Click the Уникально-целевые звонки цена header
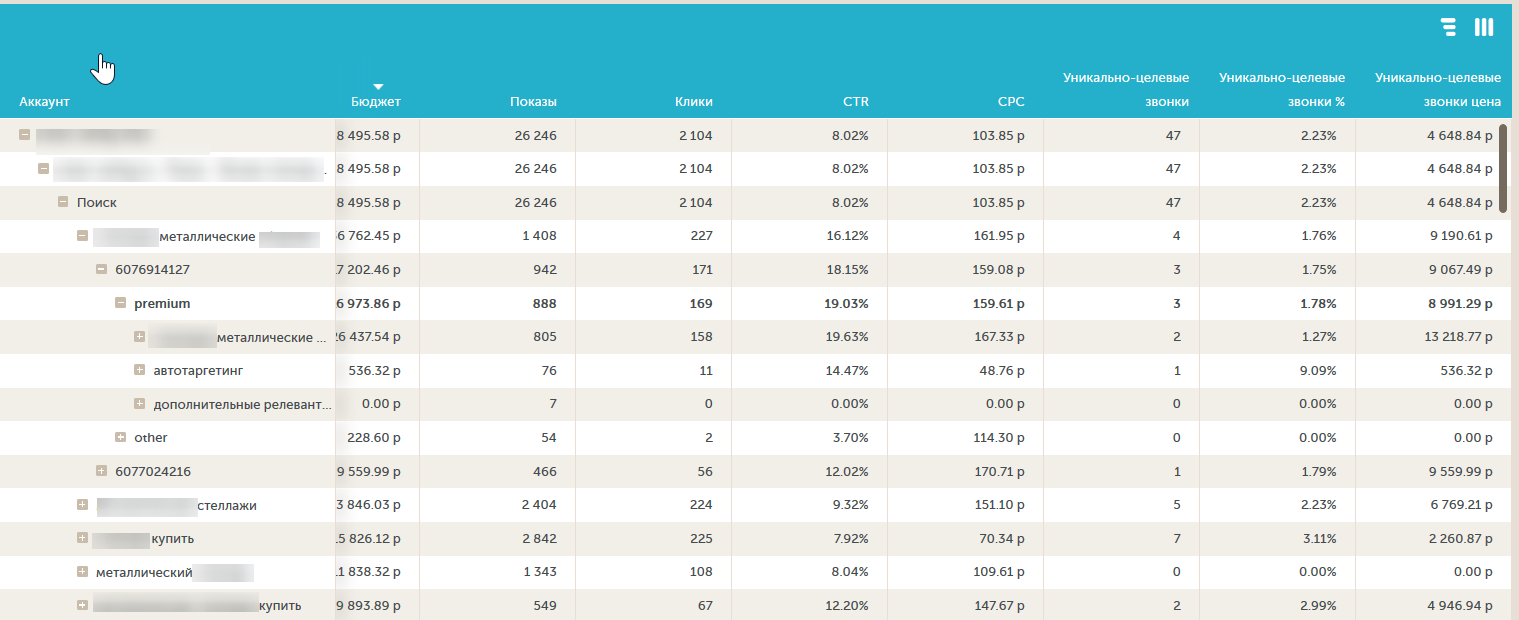 coord(1438,89)
